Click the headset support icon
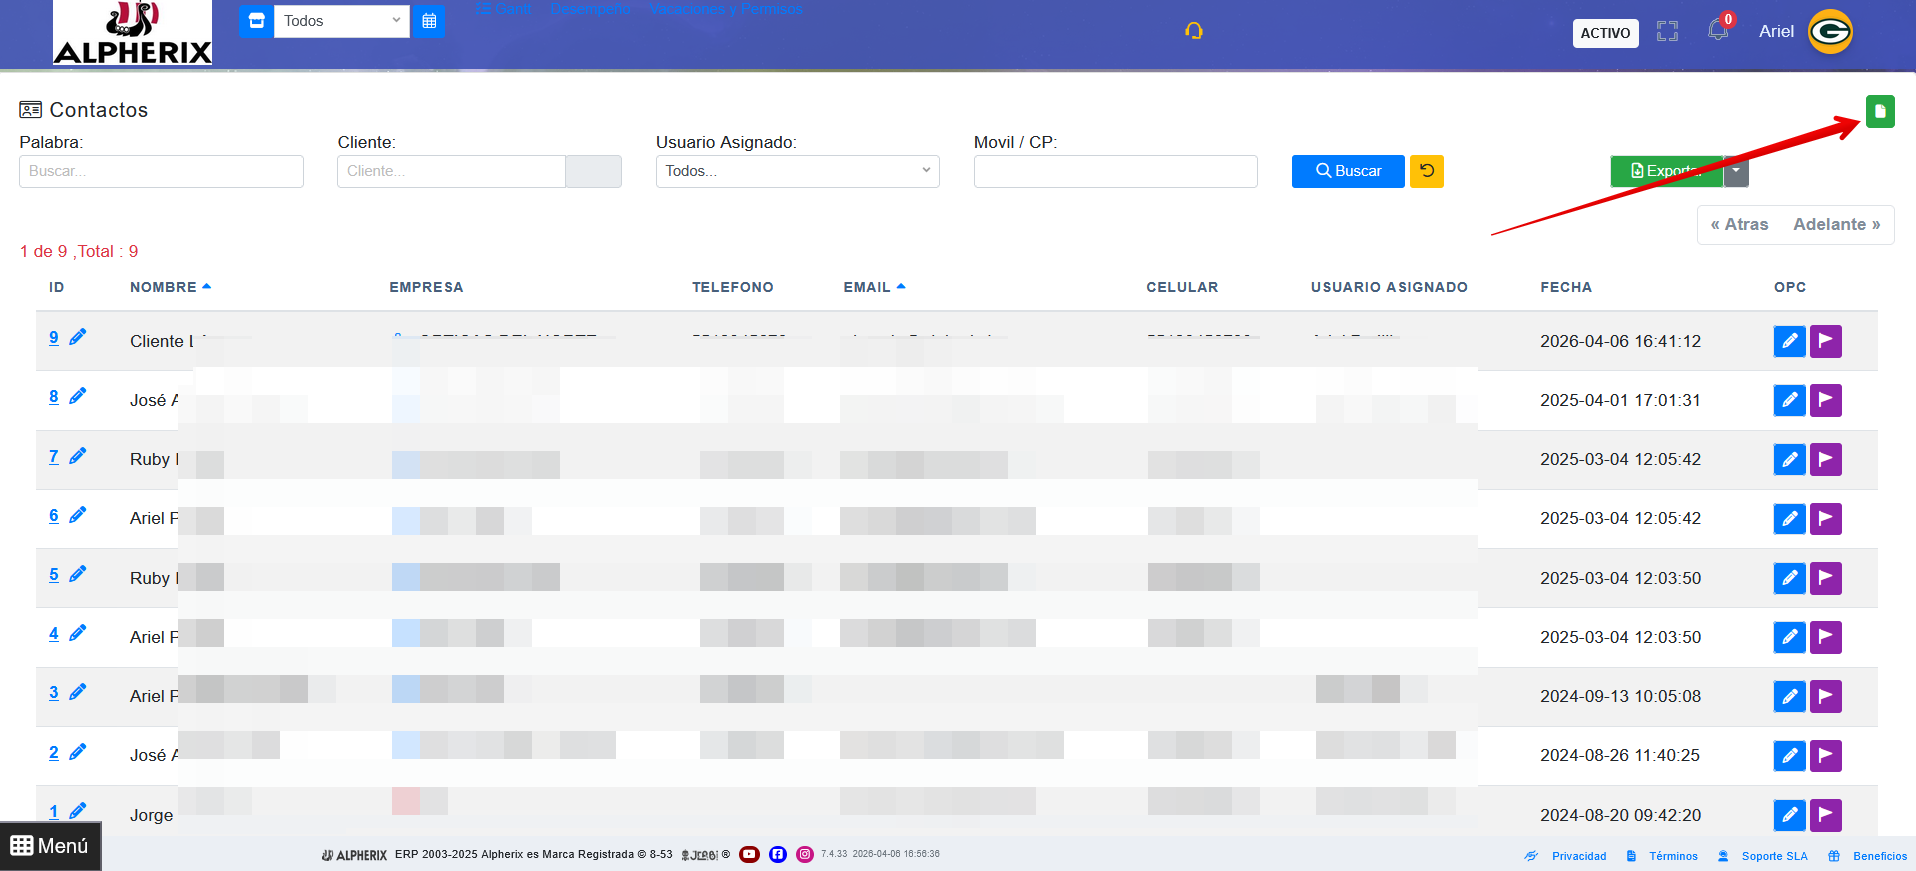 [1193, 31]
